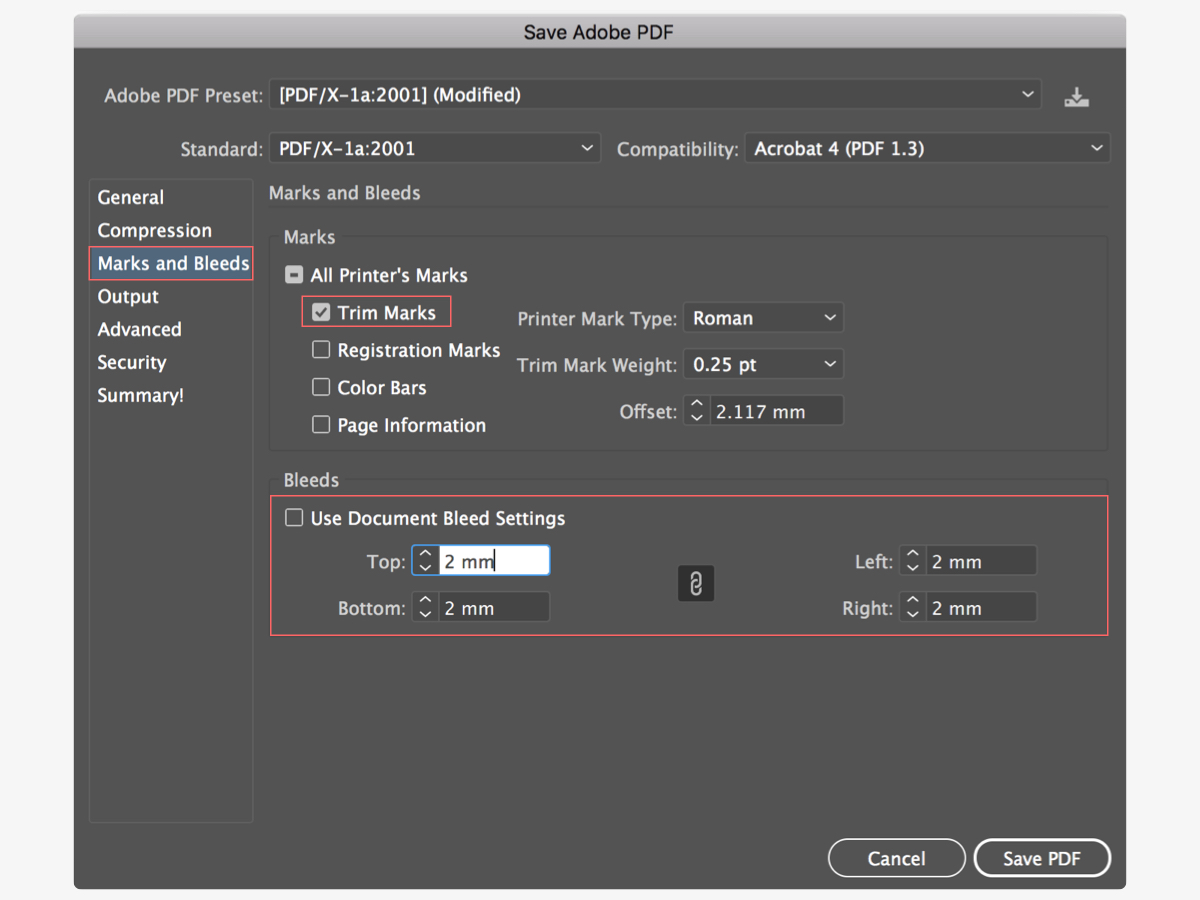1200x900 pixels.
Task: Click the chain link to sync bleed values
Action: [695, 583]
